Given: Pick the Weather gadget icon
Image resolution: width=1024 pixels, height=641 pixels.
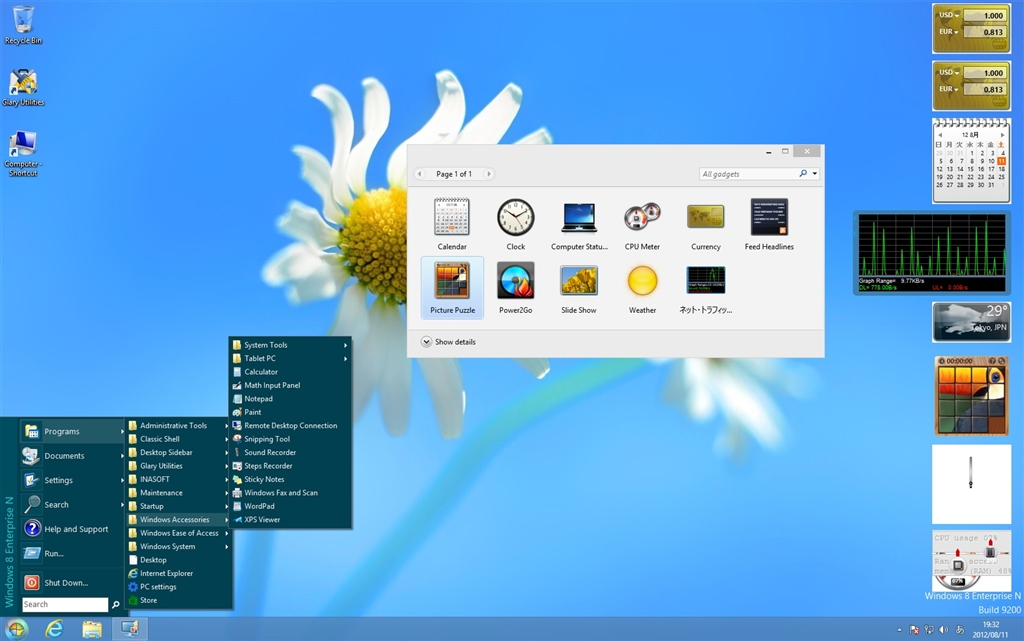Looking at the screenshot, I should 642,282.
